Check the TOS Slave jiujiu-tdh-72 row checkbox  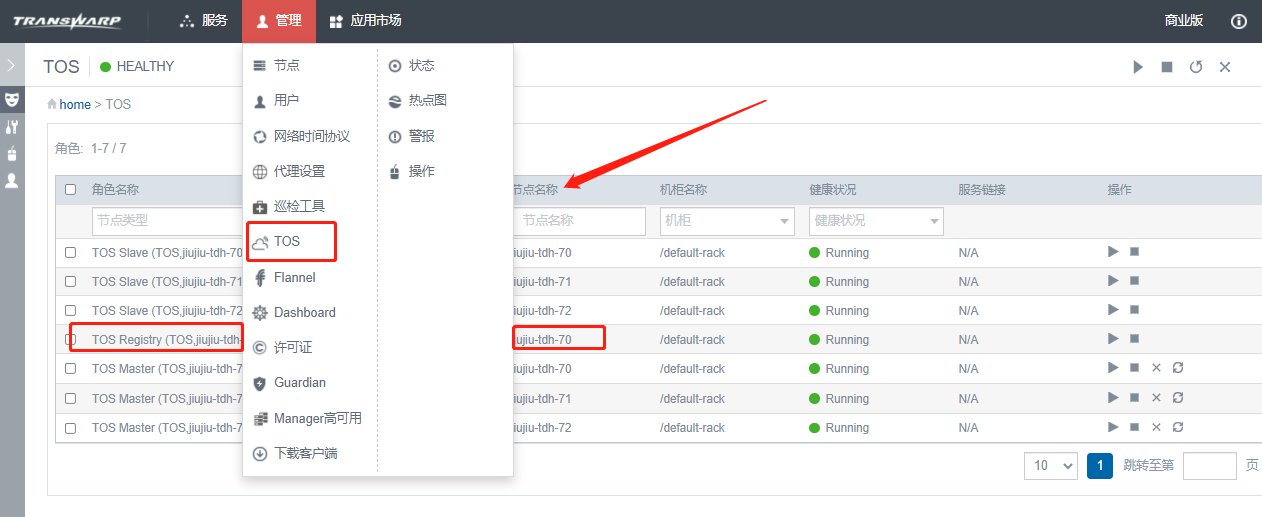(71, 311)
